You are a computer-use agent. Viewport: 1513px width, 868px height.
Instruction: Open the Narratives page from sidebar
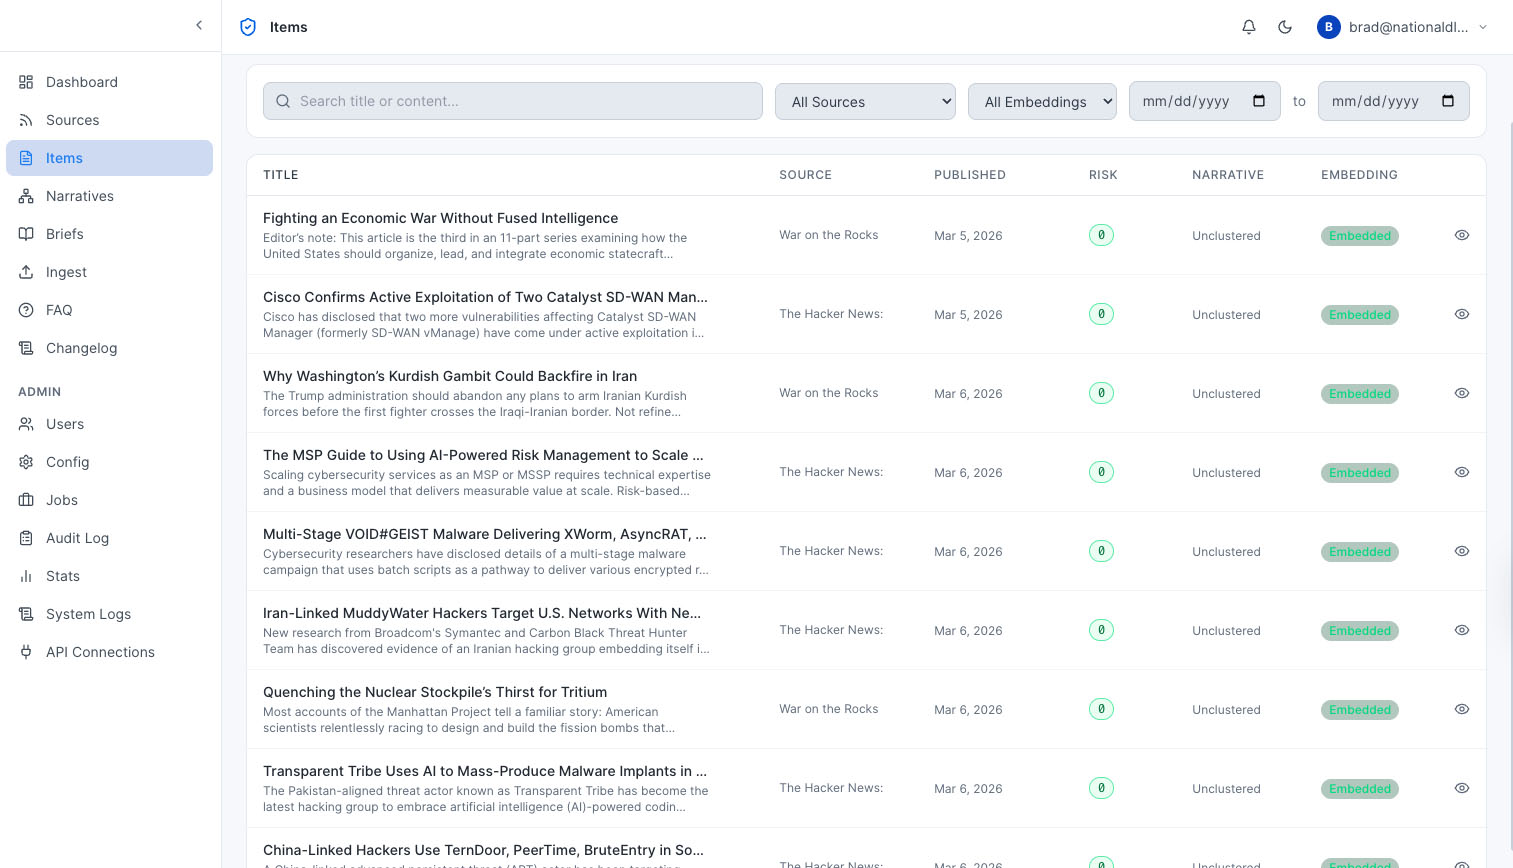(80, 196)
